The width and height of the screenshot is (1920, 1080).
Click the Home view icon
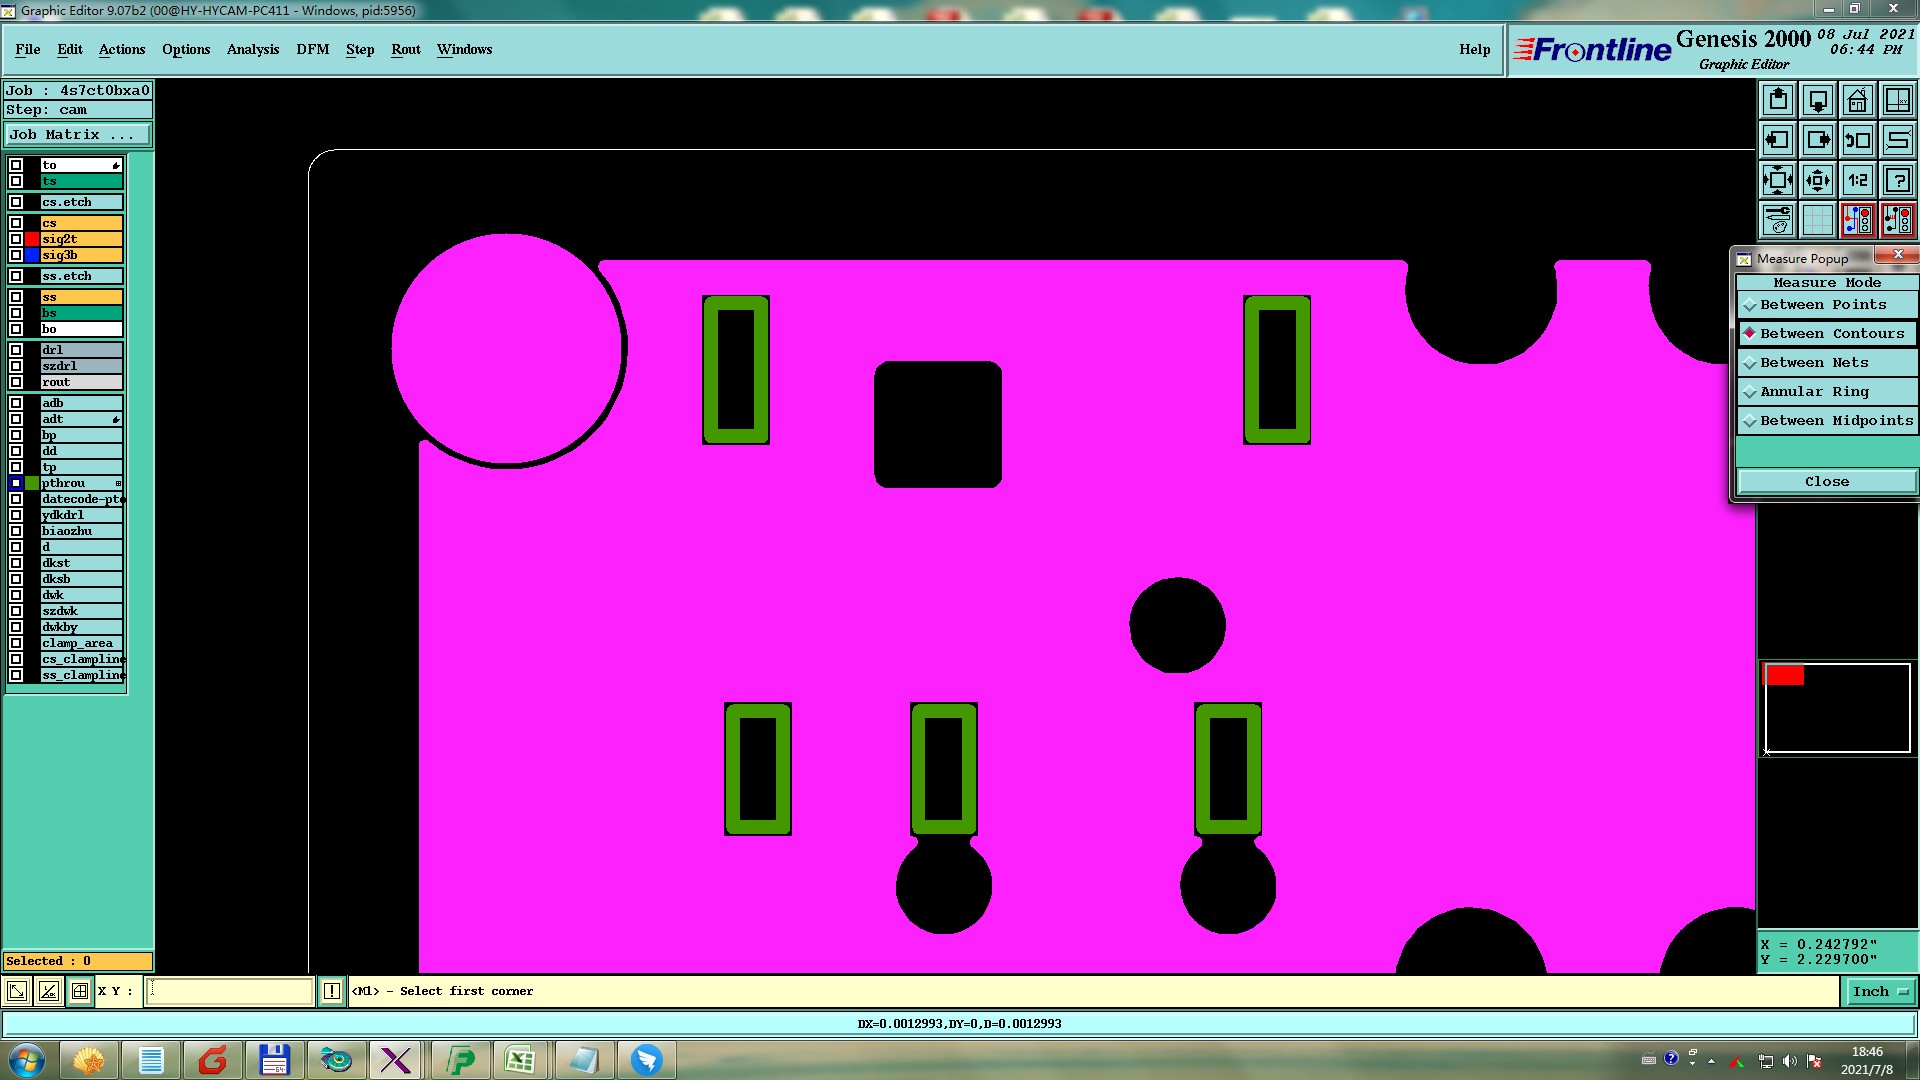1857,100
